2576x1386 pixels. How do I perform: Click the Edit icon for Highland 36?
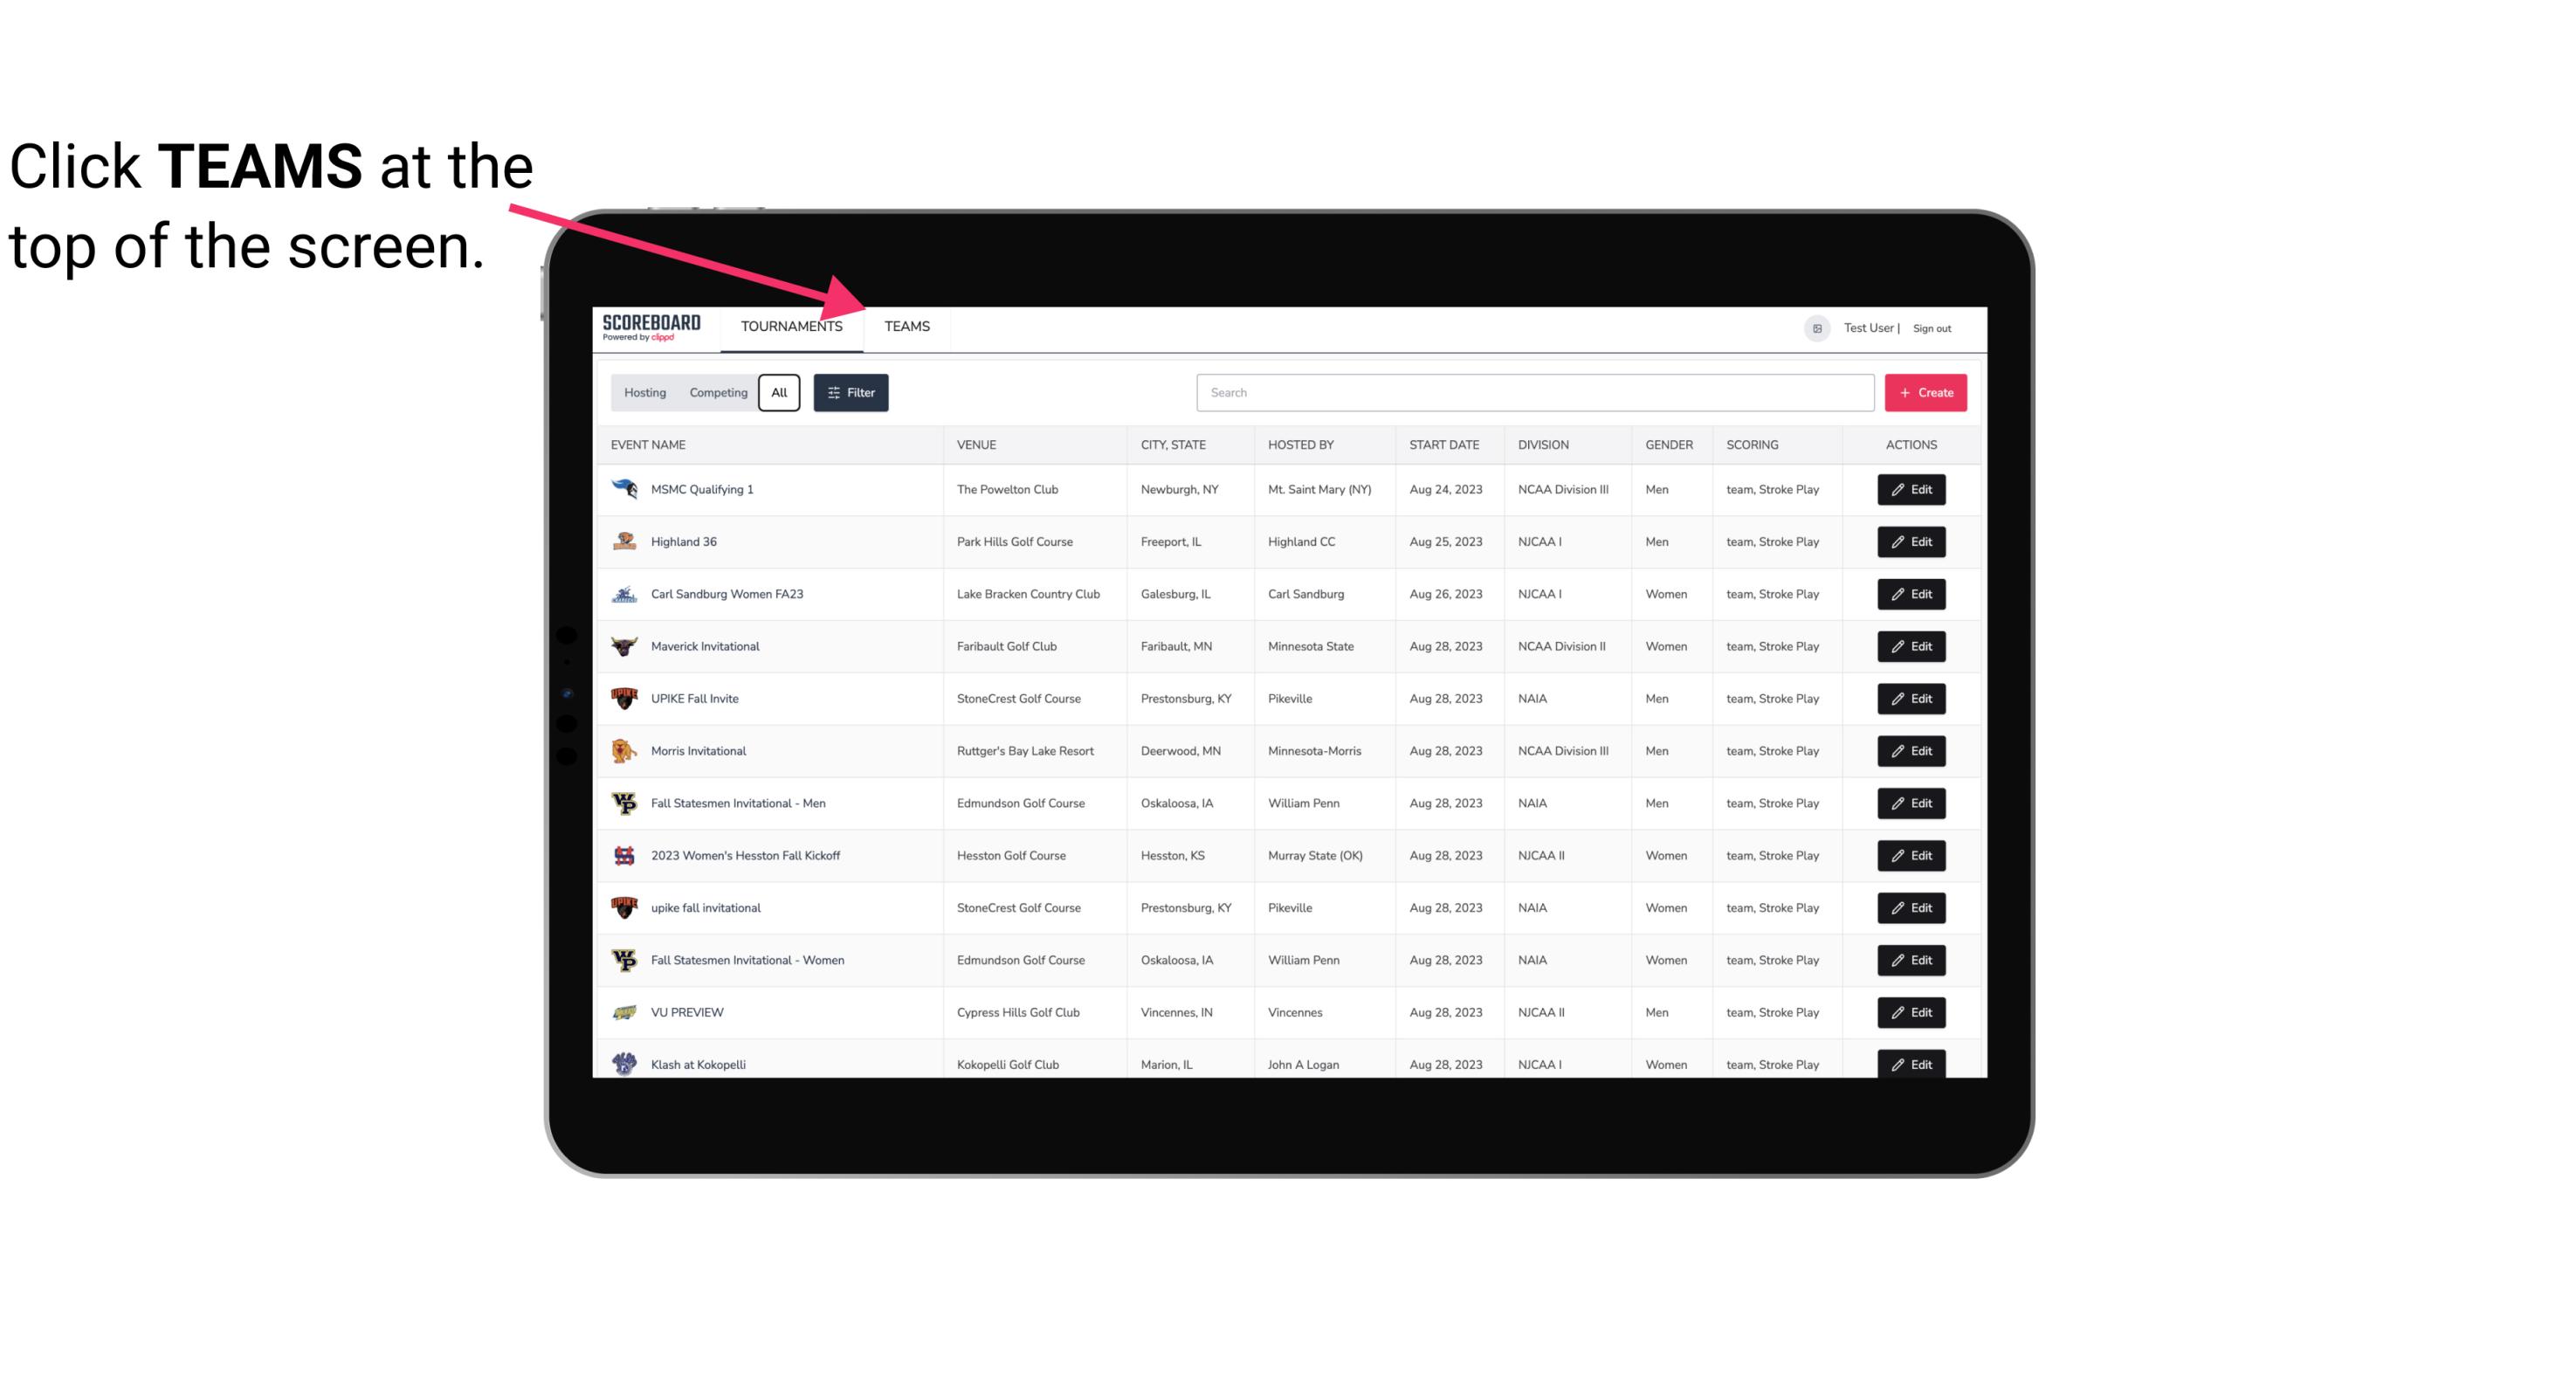[x=1911, y=541]
